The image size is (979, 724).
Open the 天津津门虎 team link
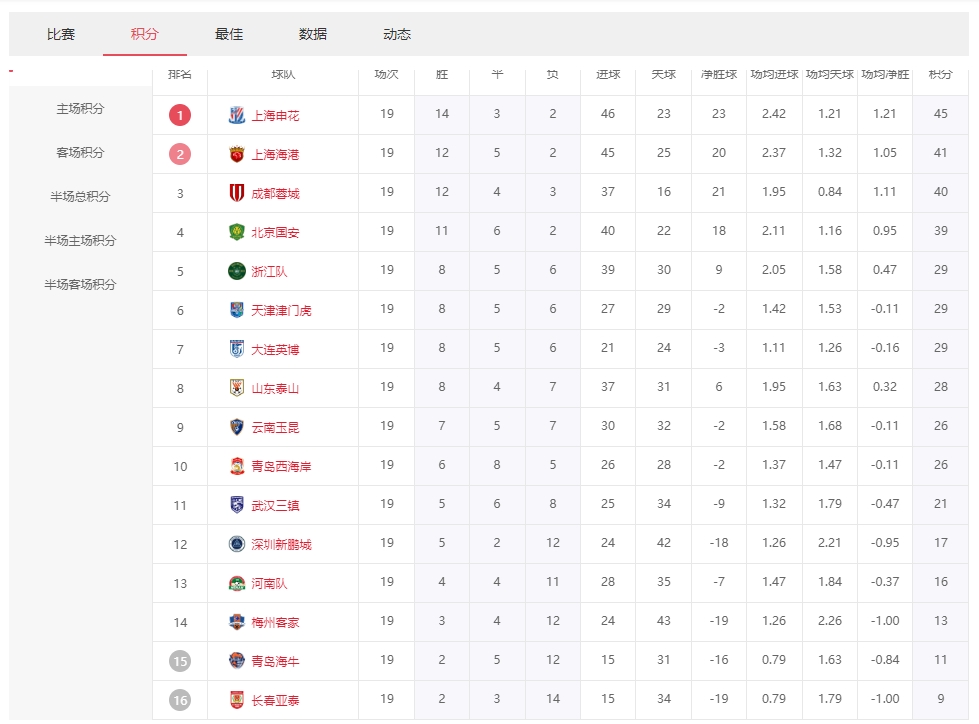(x=281, y=311)
